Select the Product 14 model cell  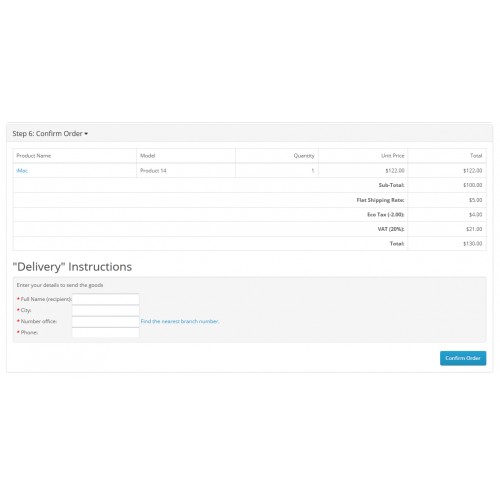point(153,171)
